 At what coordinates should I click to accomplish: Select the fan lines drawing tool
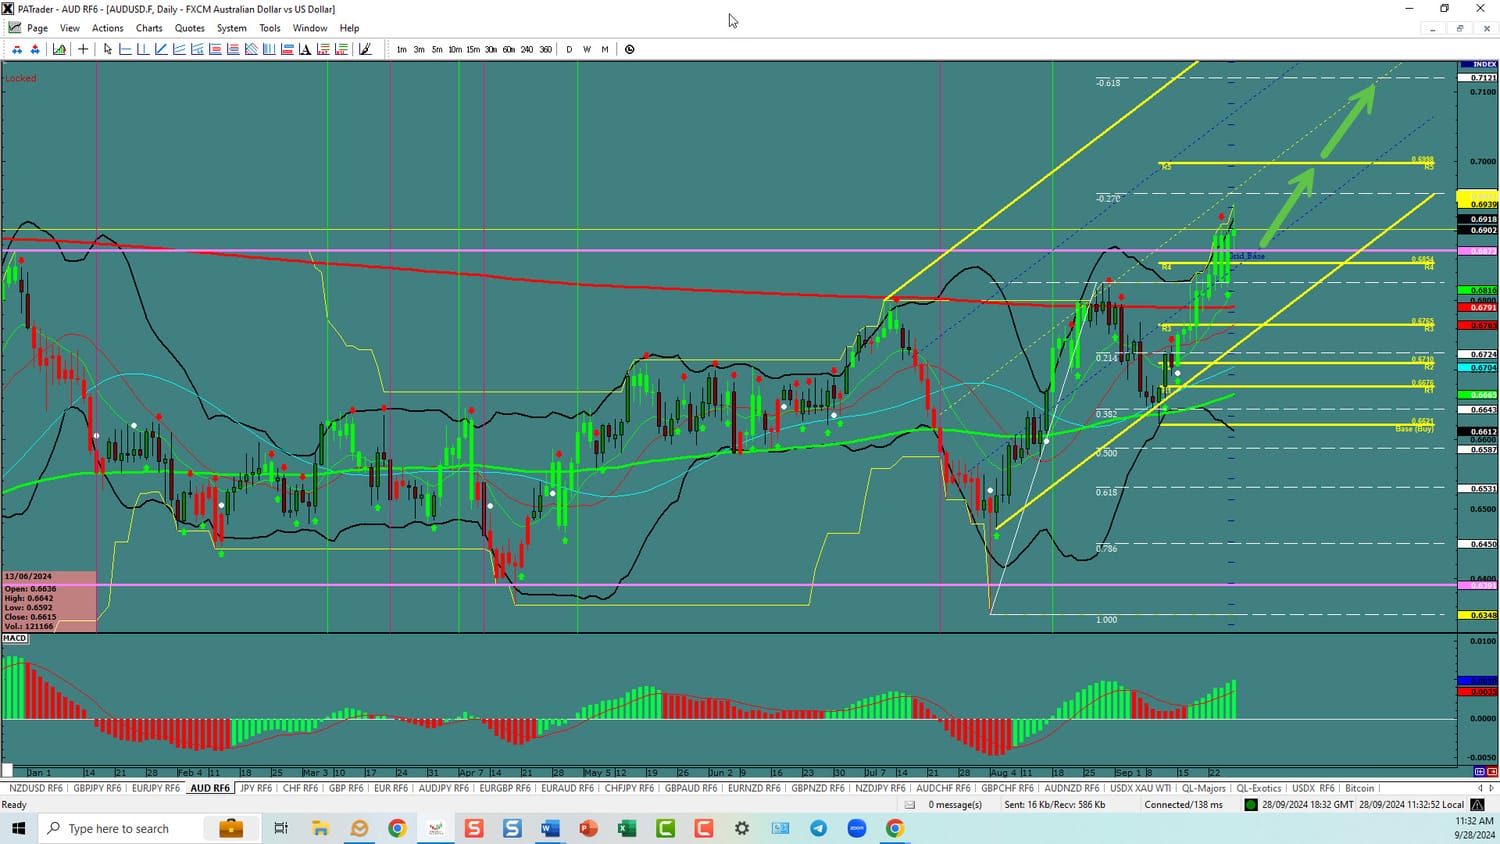coord(251,49)
